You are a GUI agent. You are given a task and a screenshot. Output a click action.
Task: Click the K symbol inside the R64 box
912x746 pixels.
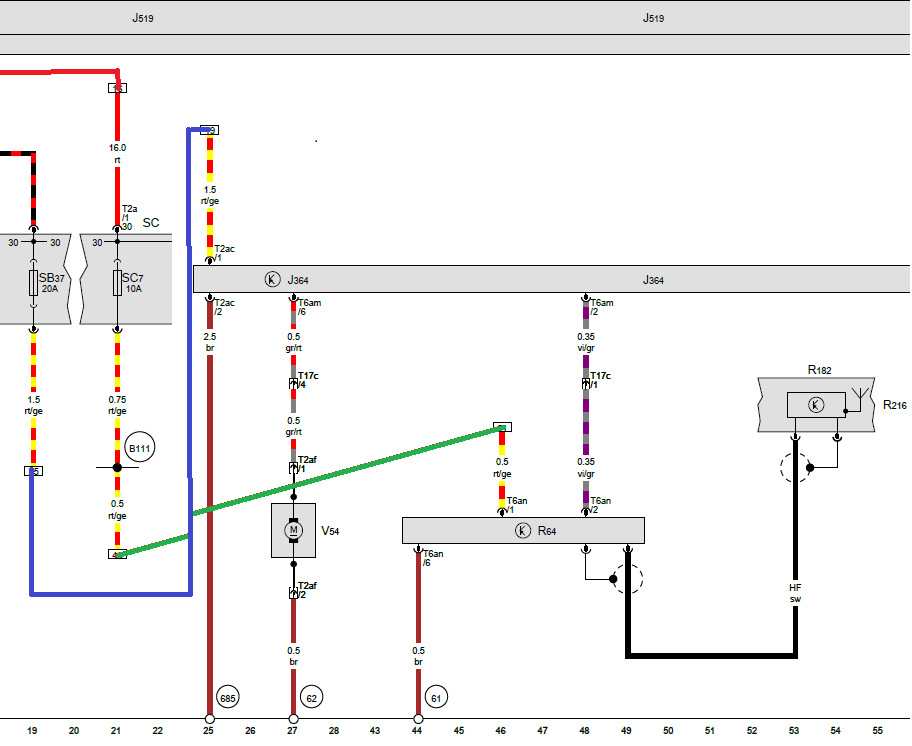point(523,530)
